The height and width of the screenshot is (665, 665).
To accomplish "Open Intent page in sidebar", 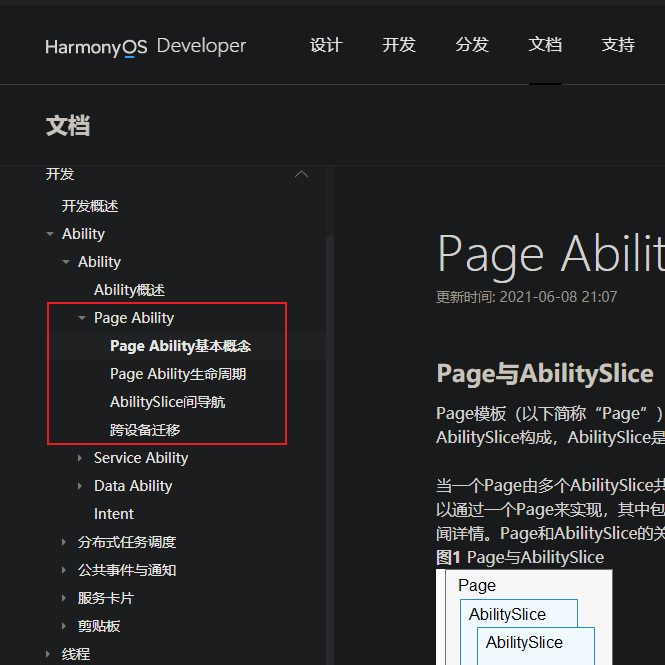I will pyautogui.click(x=114, y=514).
